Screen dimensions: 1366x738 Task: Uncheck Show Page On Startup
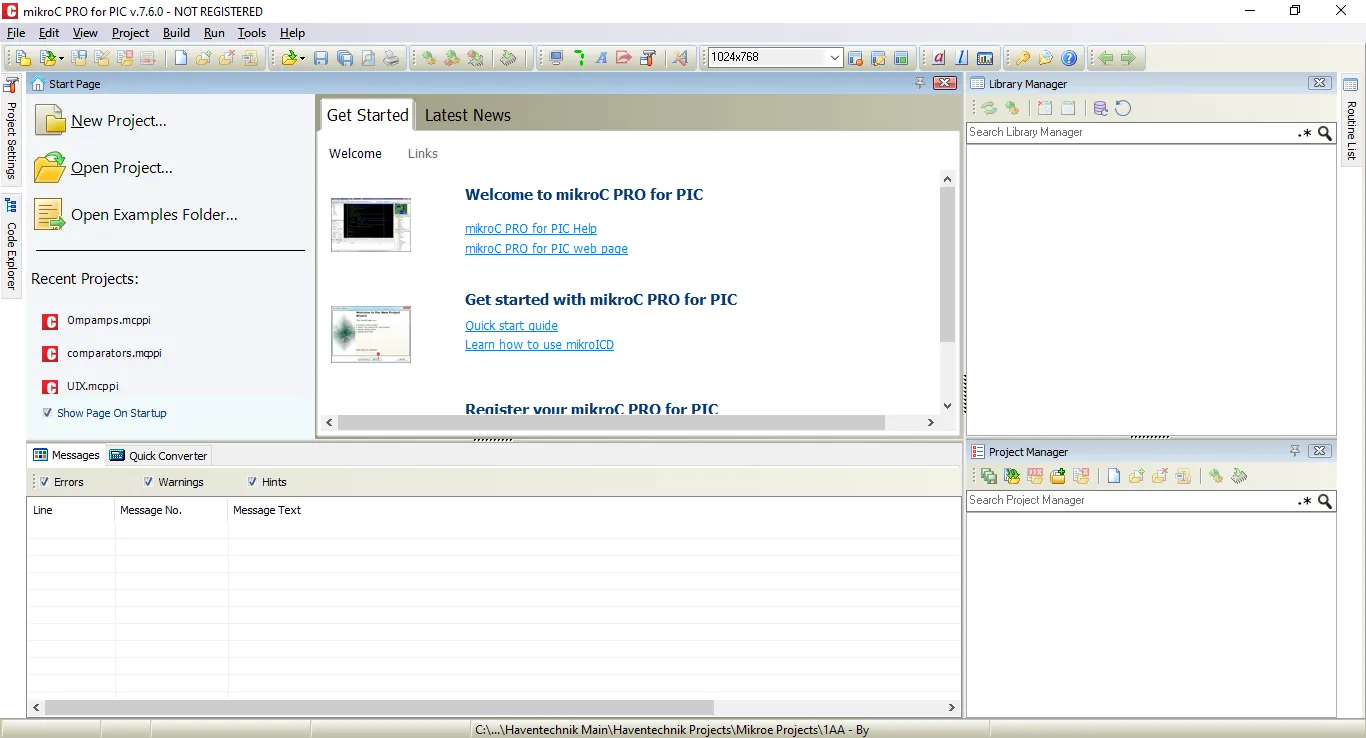click(47, 412)
